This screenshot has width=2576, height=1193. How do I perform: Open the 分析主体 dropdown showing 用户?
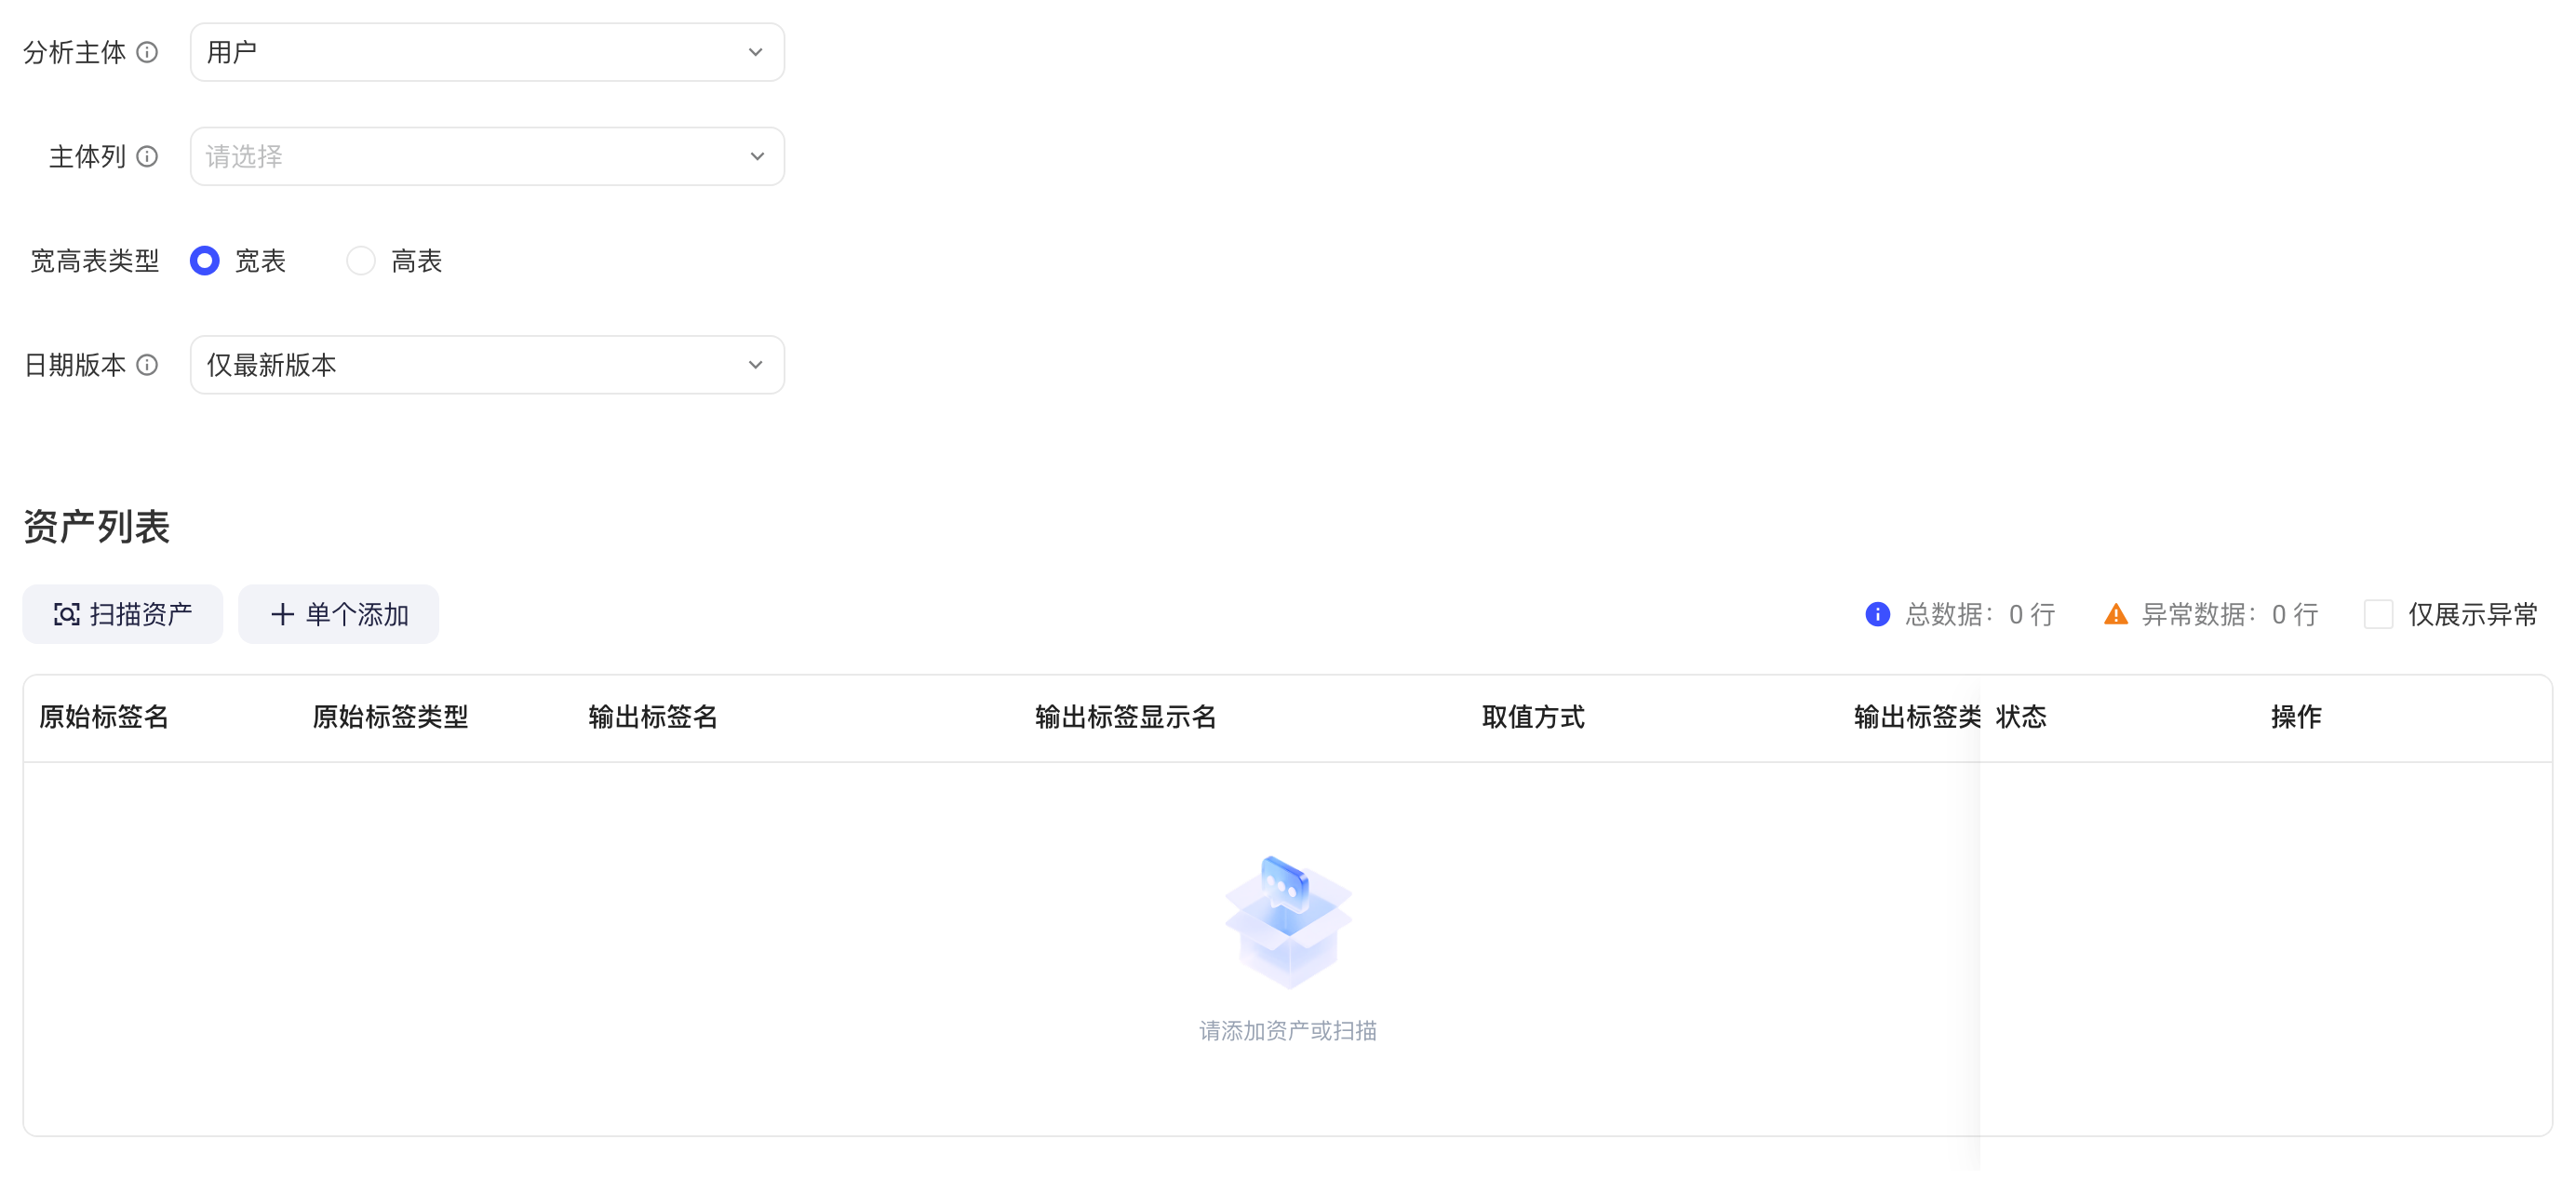(487, 52)
